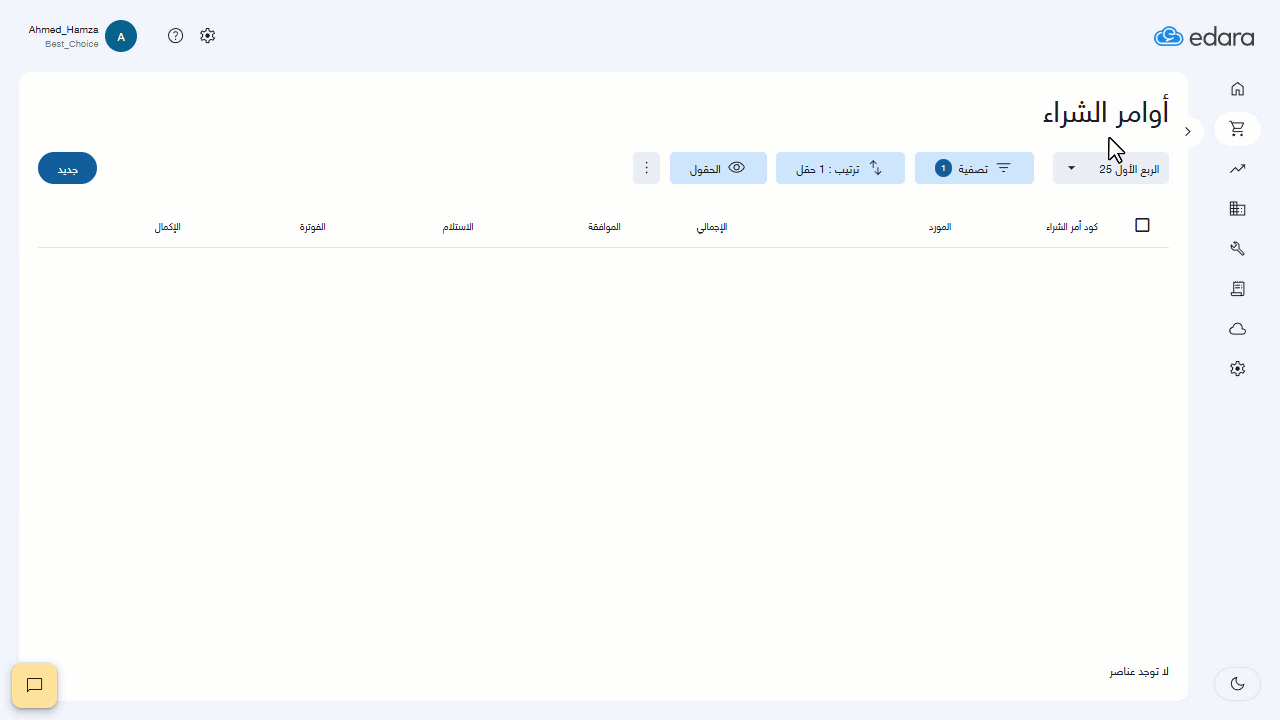The width and height of the screenshot is (1280, 720).
Task: Click the كود أمر الشراء column header
Action: tap(1072, 227)
